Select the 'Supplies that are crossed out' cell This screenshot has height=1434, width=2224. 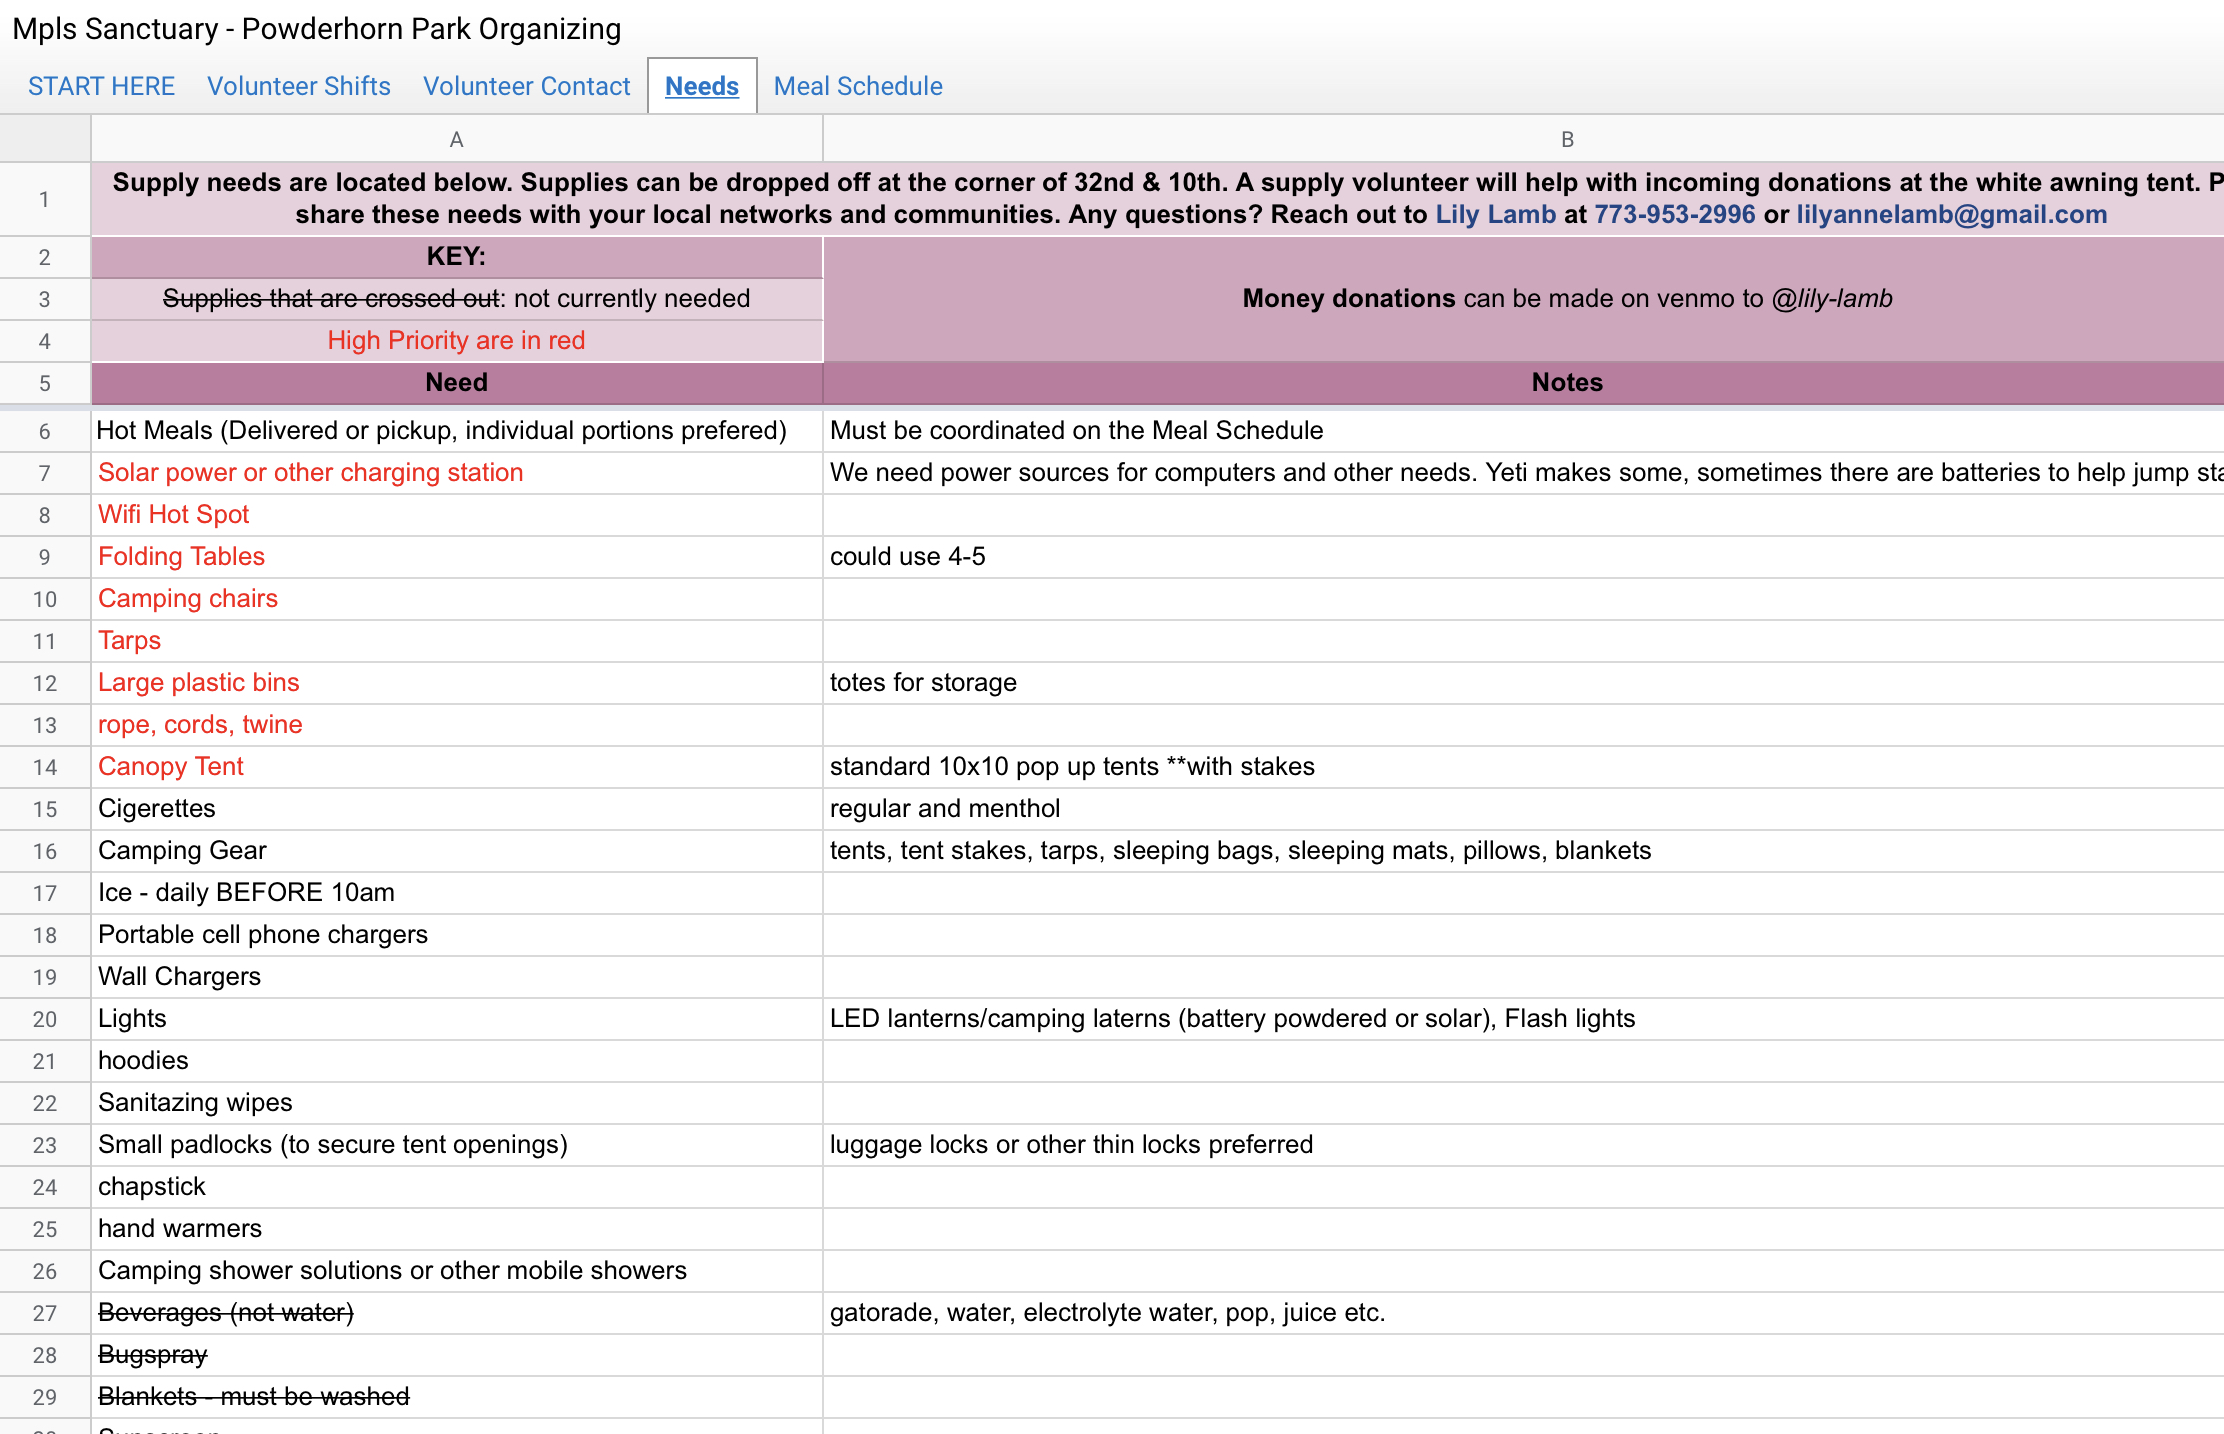point(457,299)
